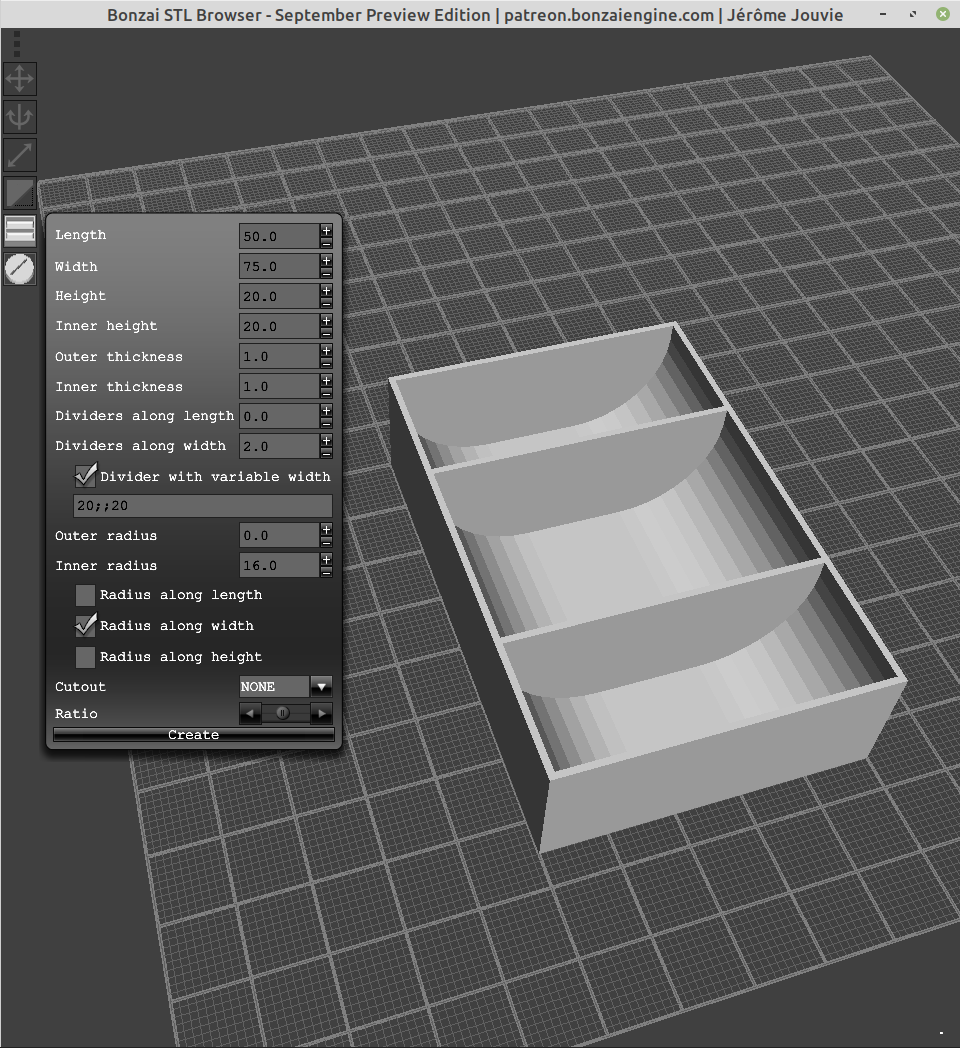
Task: Decrease Length with the minus button
Action: click(x=326, y=243)
